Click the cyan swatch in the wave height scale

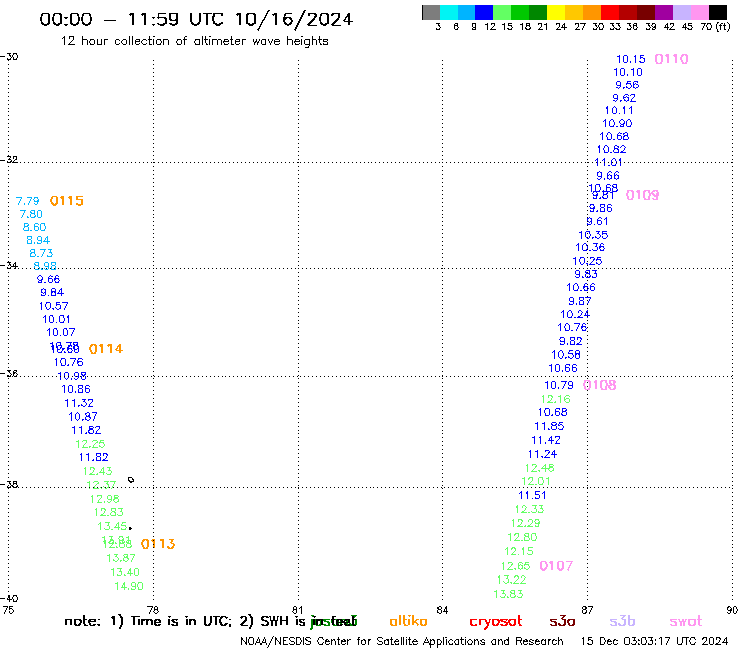(x=448, y=12)
